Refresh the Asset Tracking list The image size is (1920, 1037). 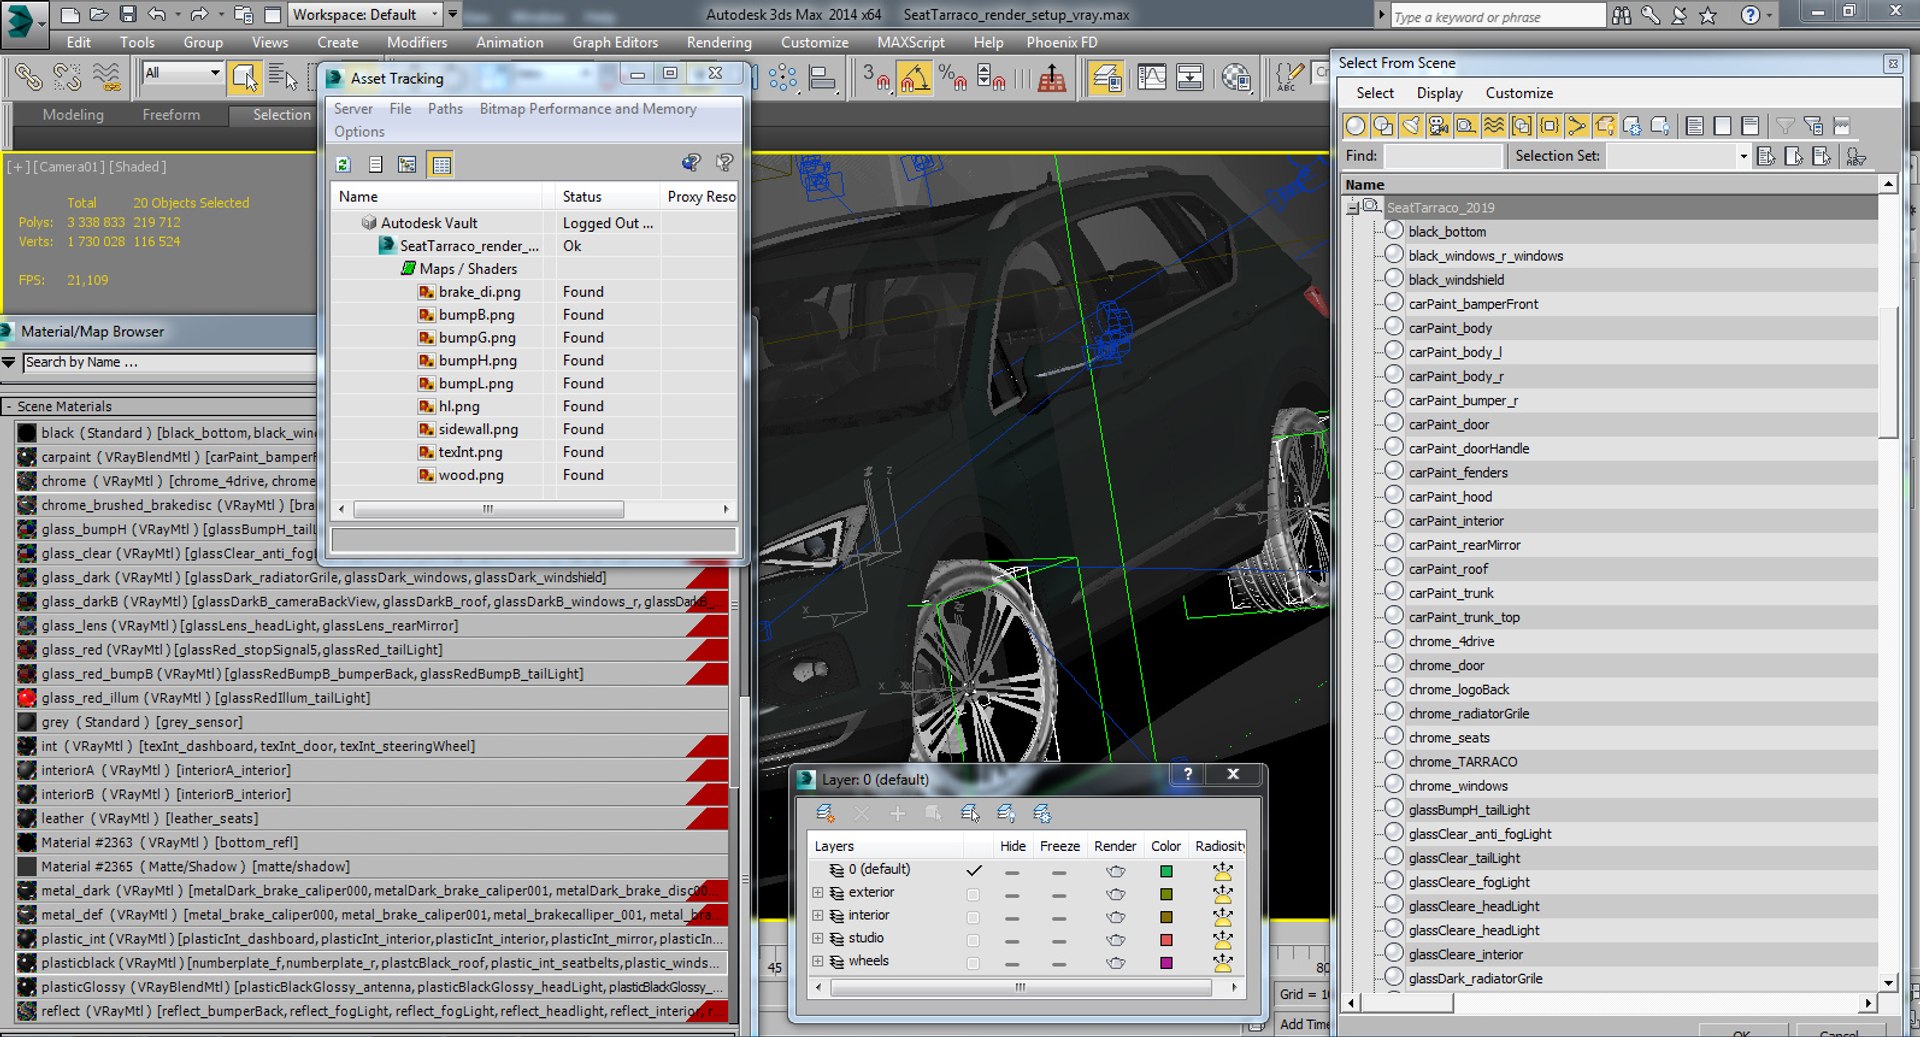point(343,164)
